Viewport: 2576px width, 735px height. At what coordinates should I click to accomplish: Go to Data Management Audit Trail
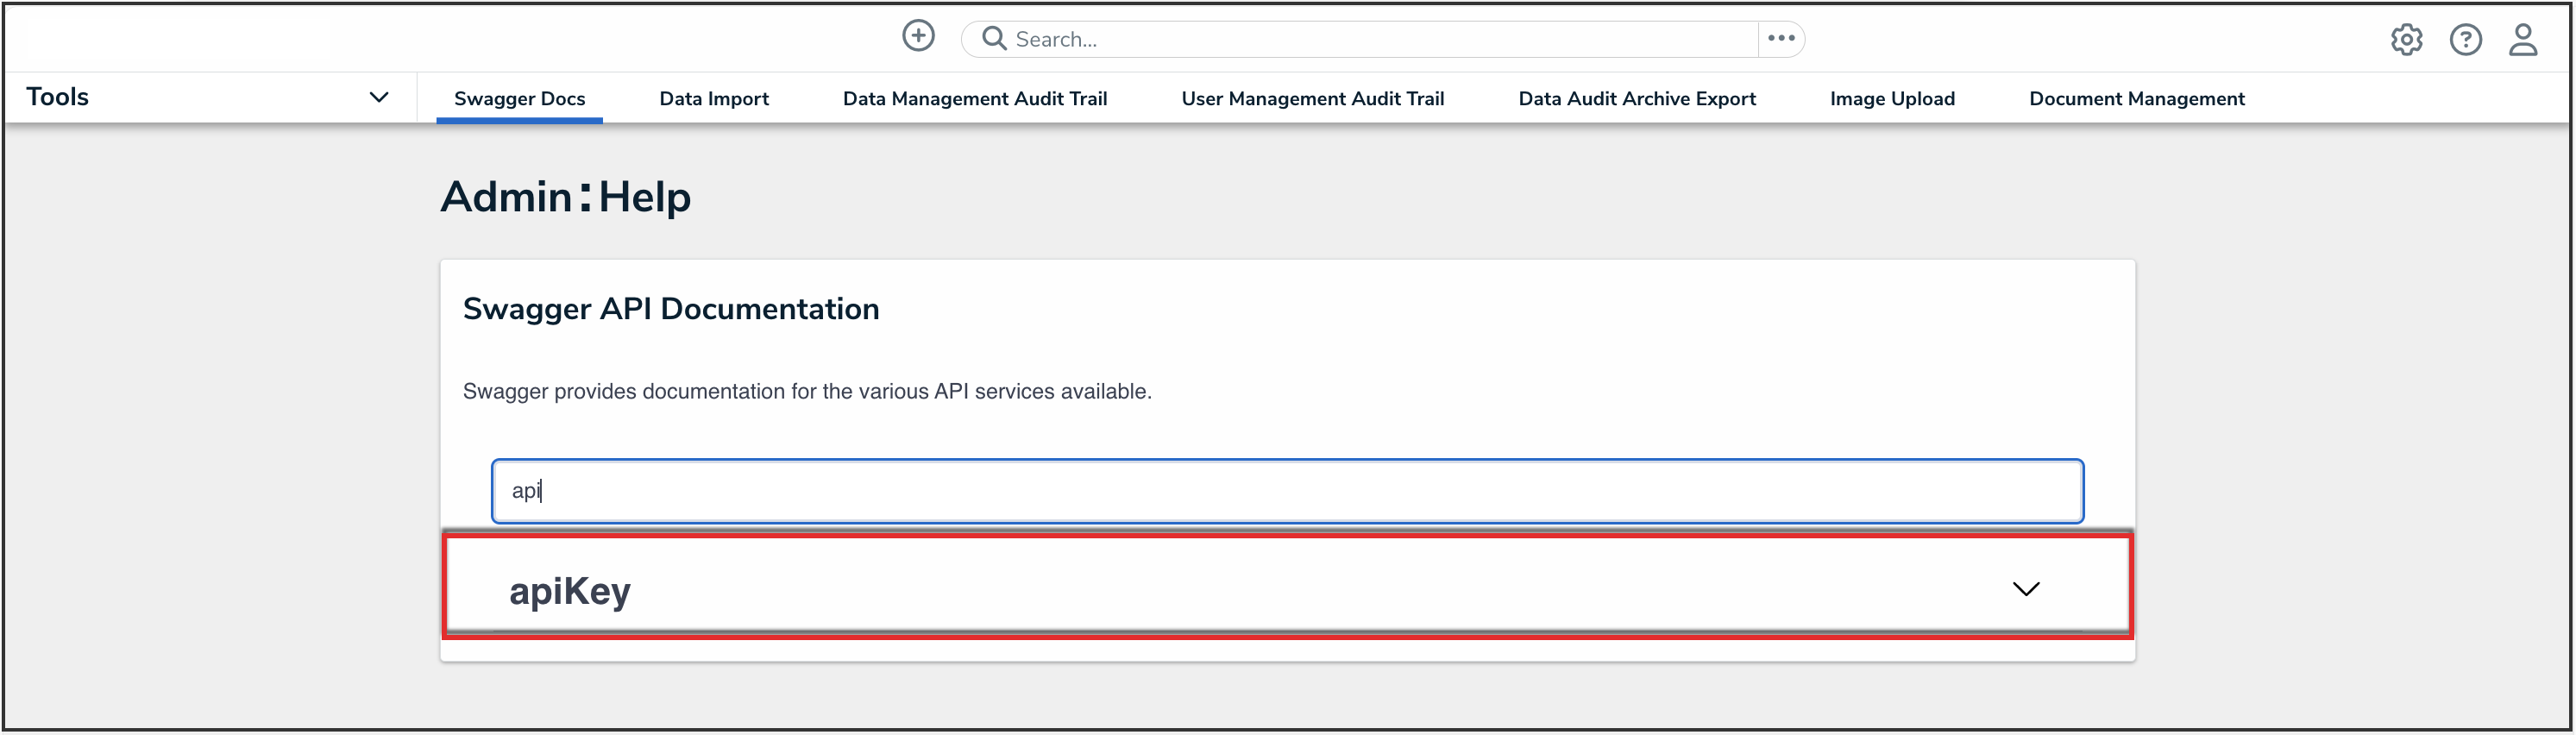tap(974, 98)
